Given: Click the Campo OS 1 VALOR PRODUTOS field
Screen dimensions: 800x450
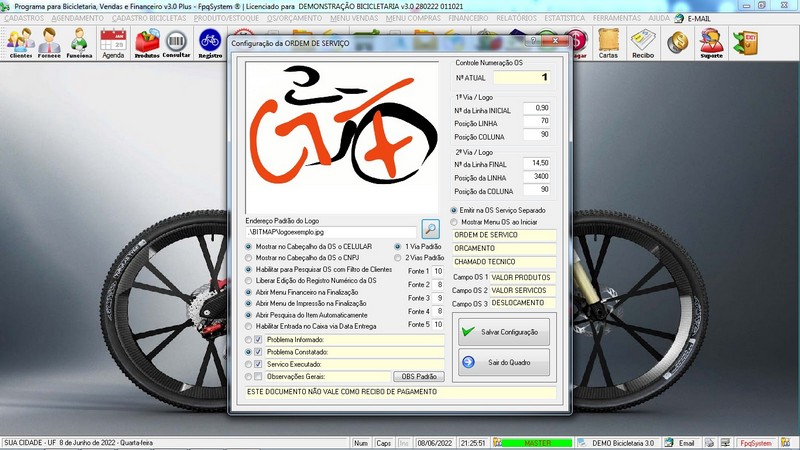Looking at the screenshot, I should click(x=522, y=278).
